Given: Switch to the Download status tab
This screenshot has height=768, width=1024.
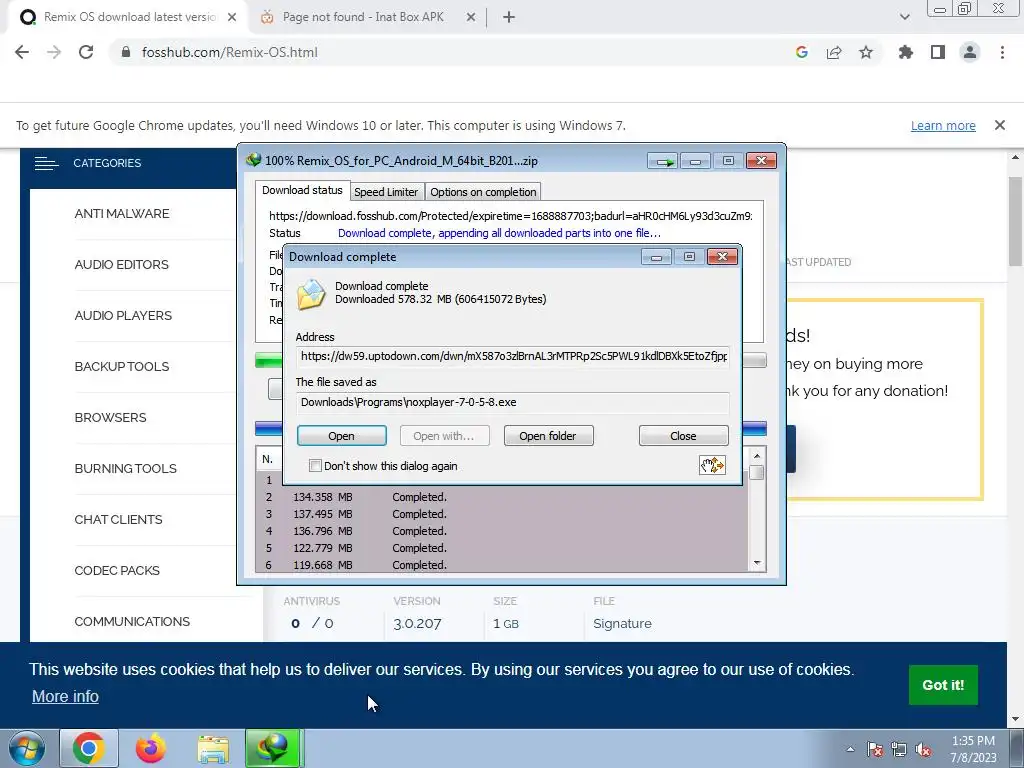Looking at the screenshot, I should pyautogui.click(x=302, y=191).
